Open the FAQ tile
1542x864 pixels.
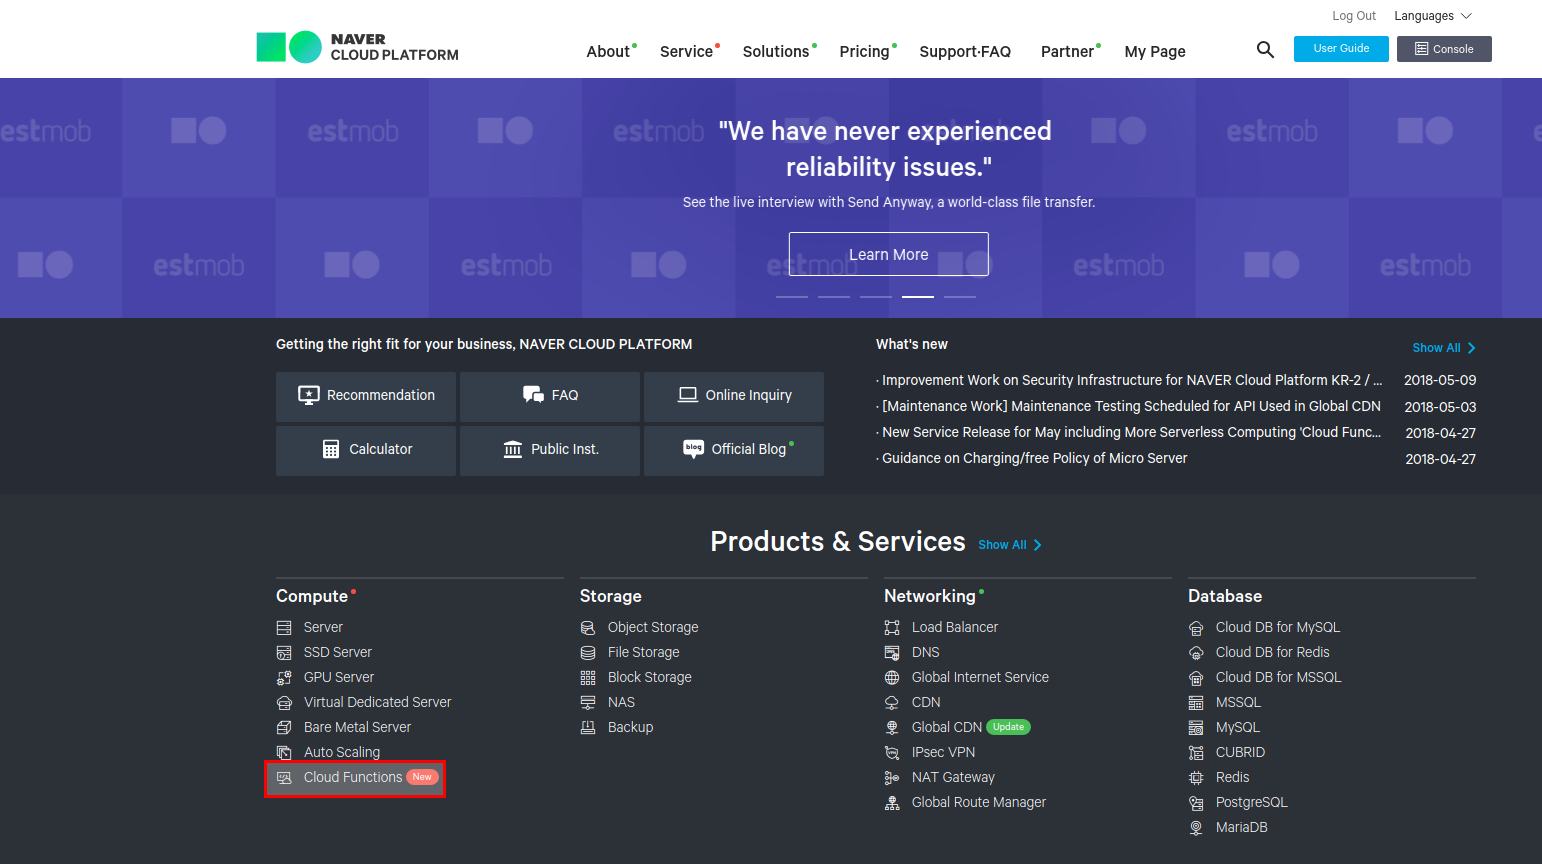coord(550,396)
